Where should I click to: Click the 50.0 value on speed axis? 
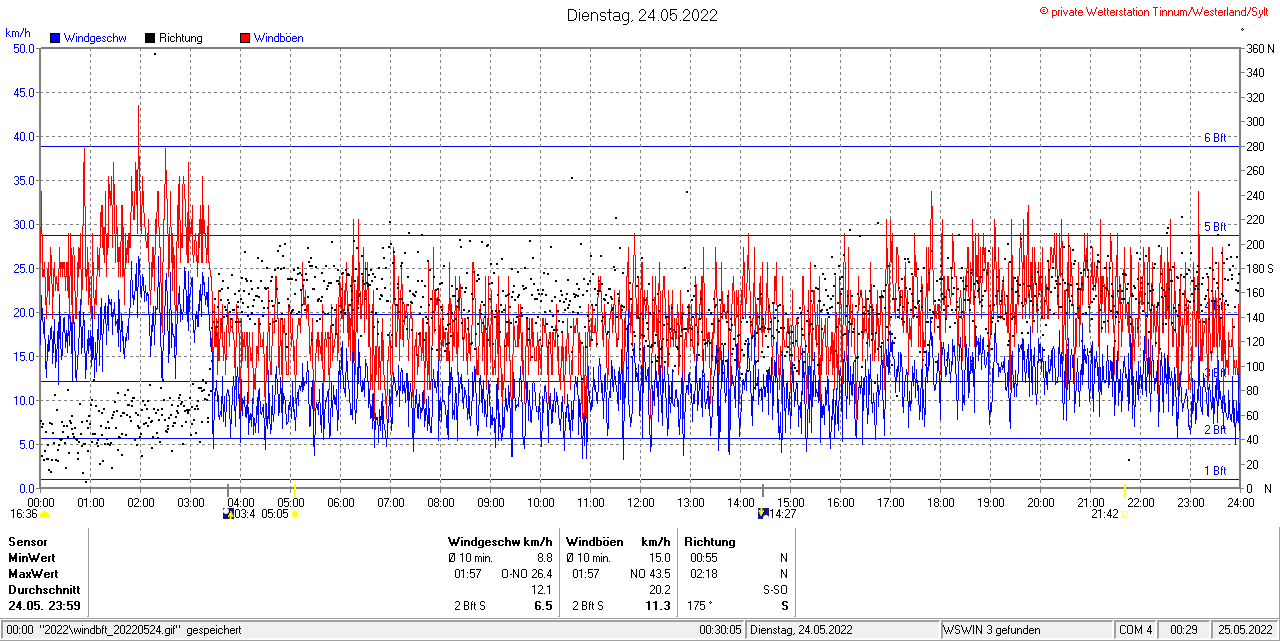click(x=23, y=48)
